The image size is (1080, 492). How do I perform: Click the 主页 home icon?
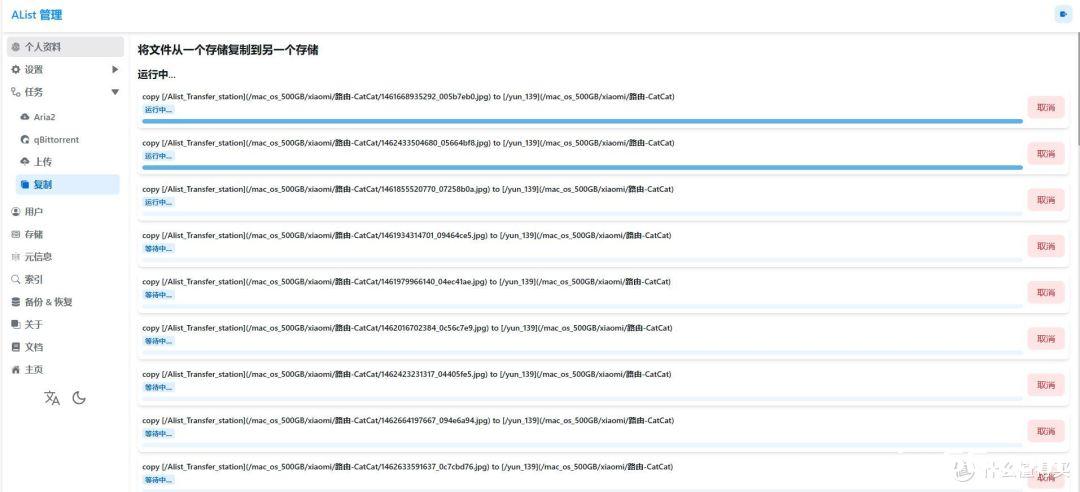(15, 370)
